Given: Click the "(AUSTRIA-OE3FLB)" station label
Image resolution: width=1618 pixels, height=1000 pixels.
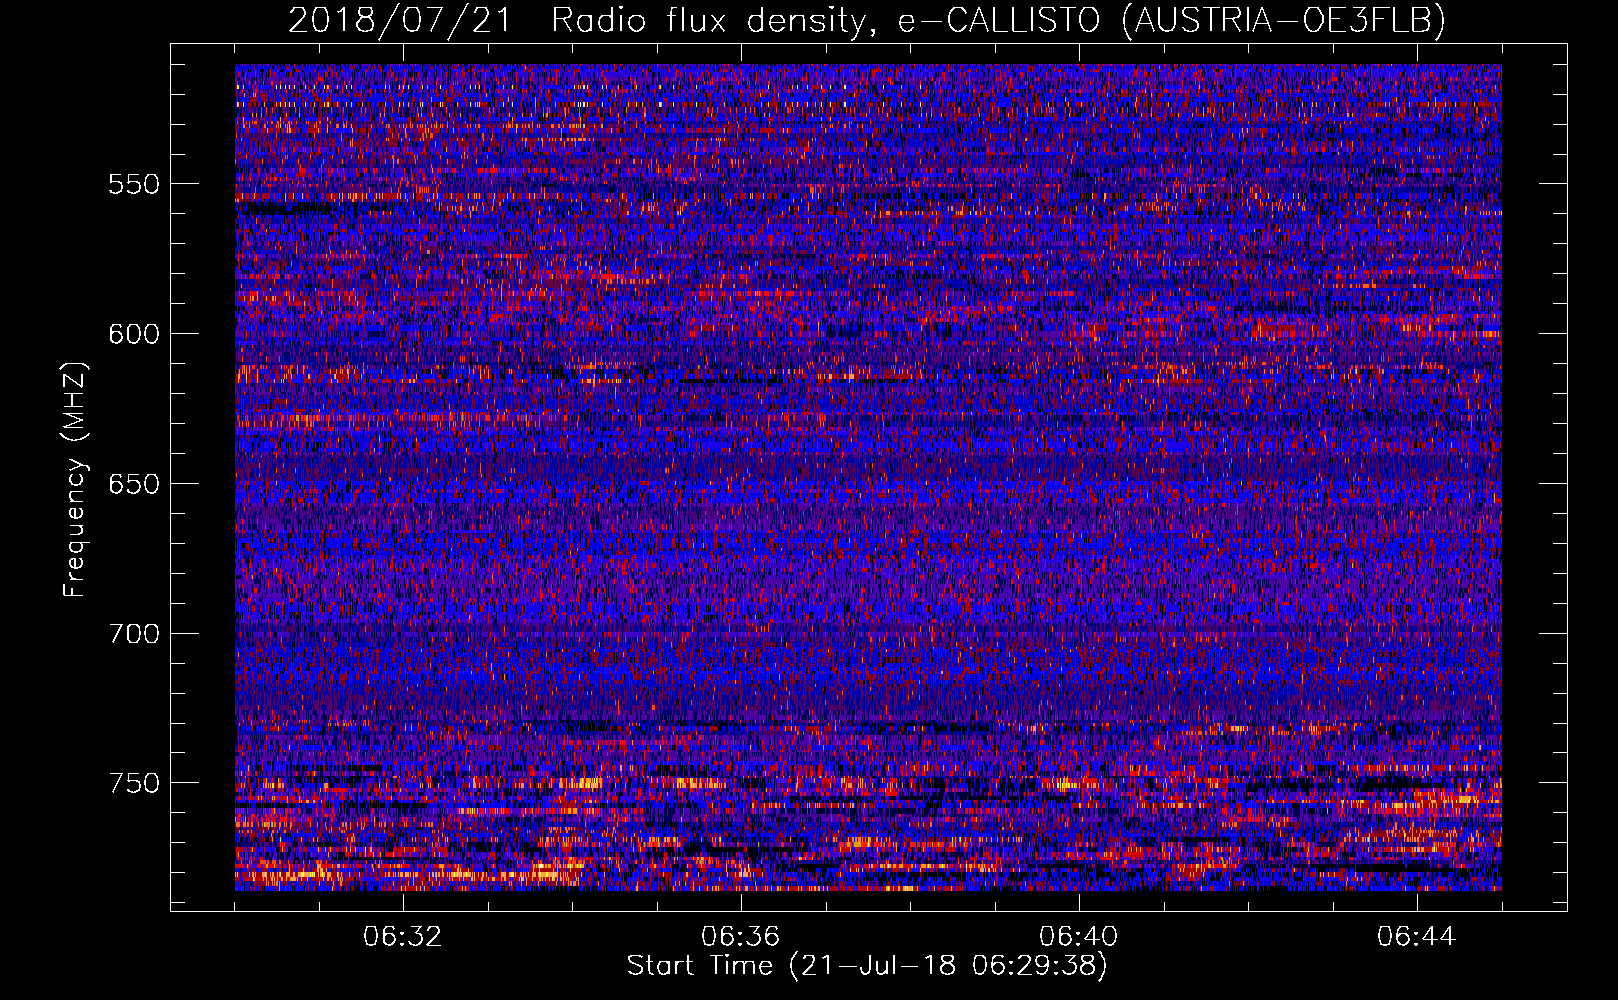Looking at the screenshot, I should (1284, 20).
